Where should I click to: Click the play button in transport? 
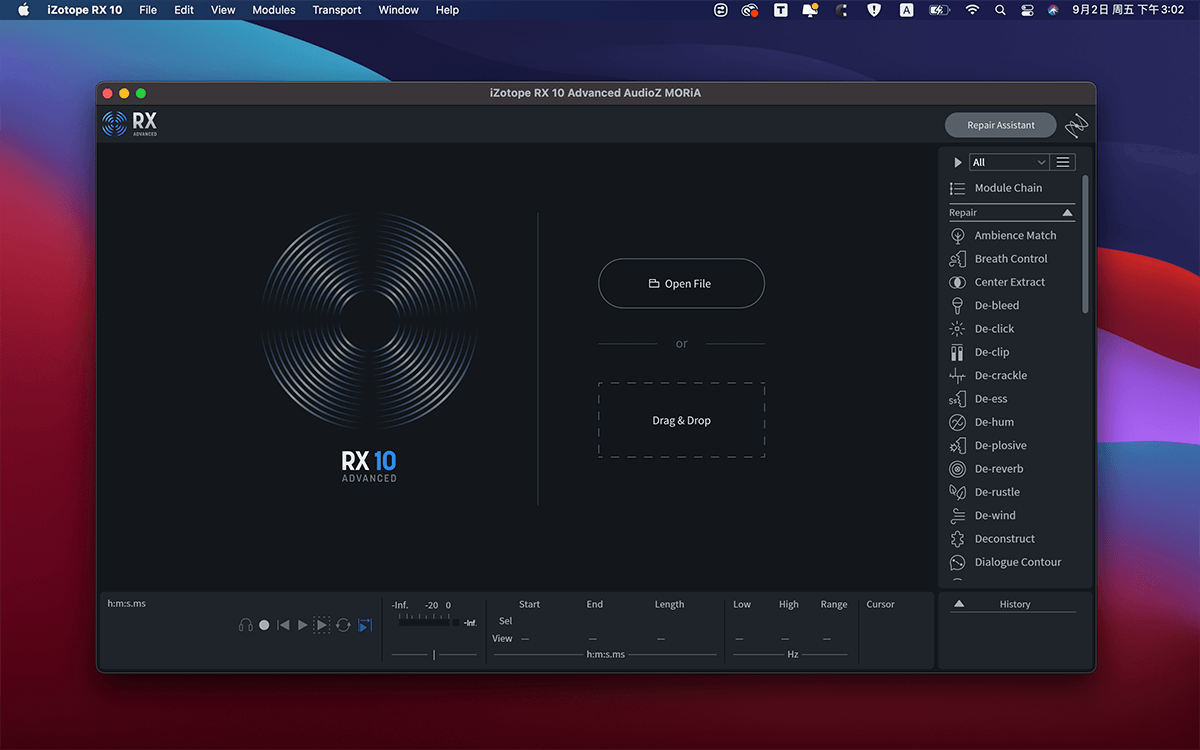click(x=303, y=625)
